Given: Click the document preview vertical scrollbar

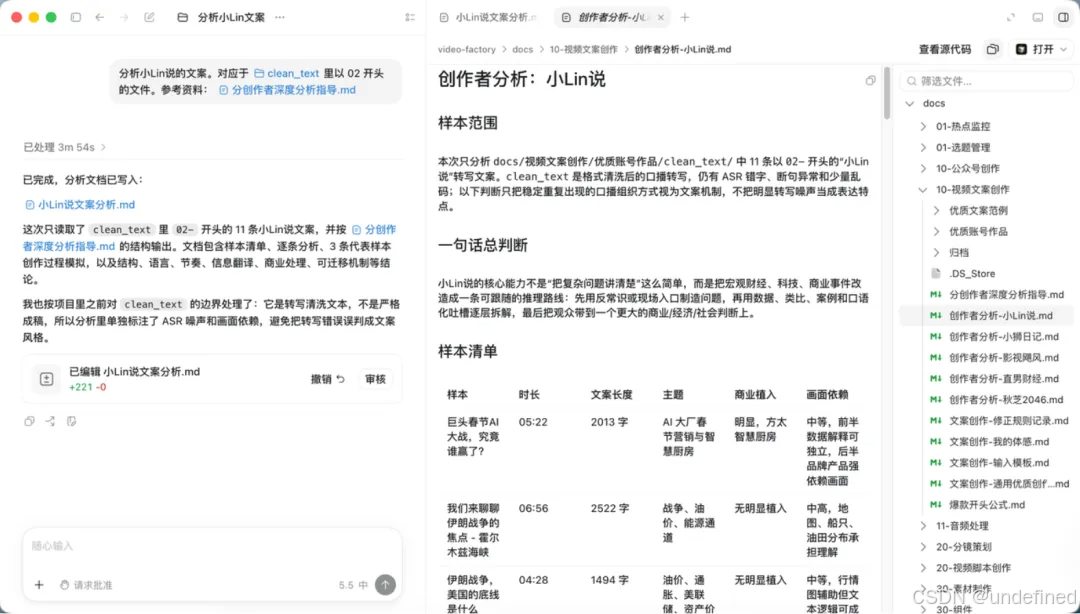Looking at the screenshot, I should (x=886, y=93).
